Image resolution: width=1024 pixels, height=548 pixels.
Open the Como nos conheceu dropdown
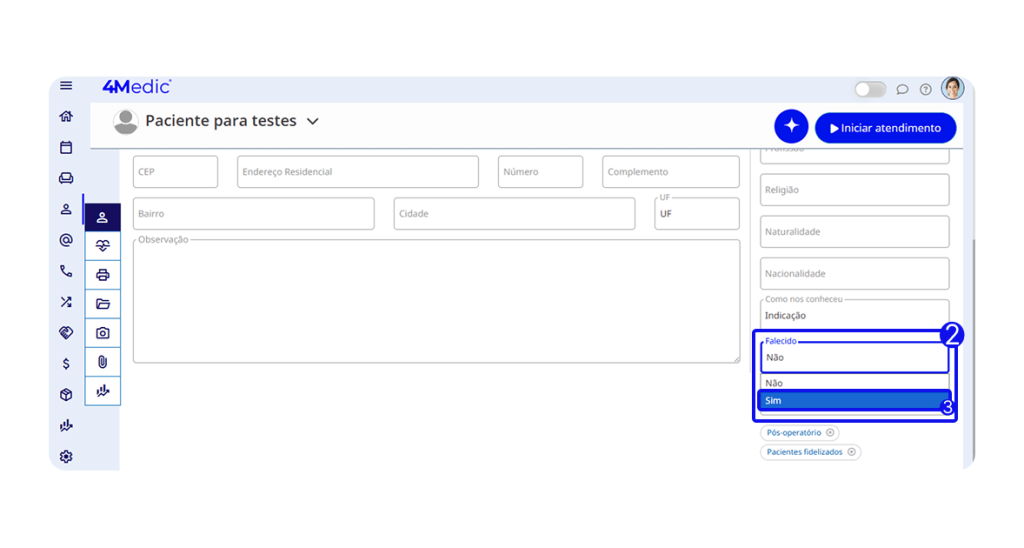point(854,315)
